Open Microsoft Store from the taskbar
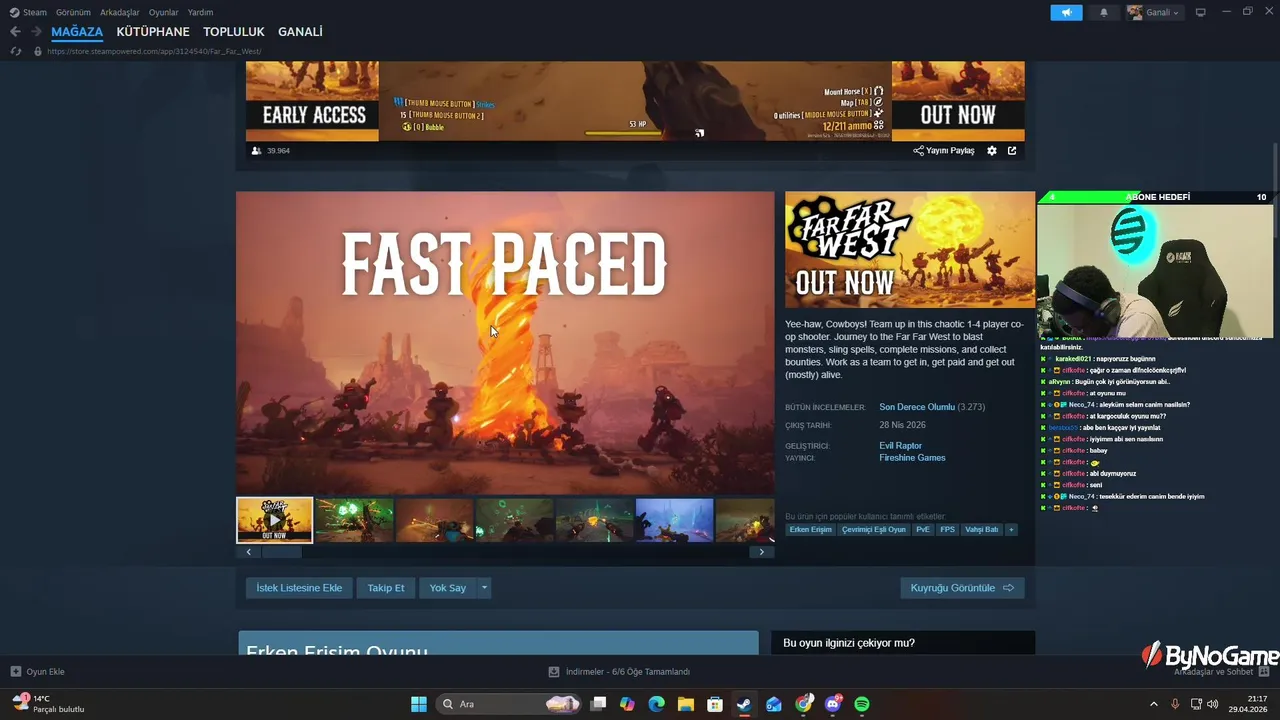 click(715, 704)
